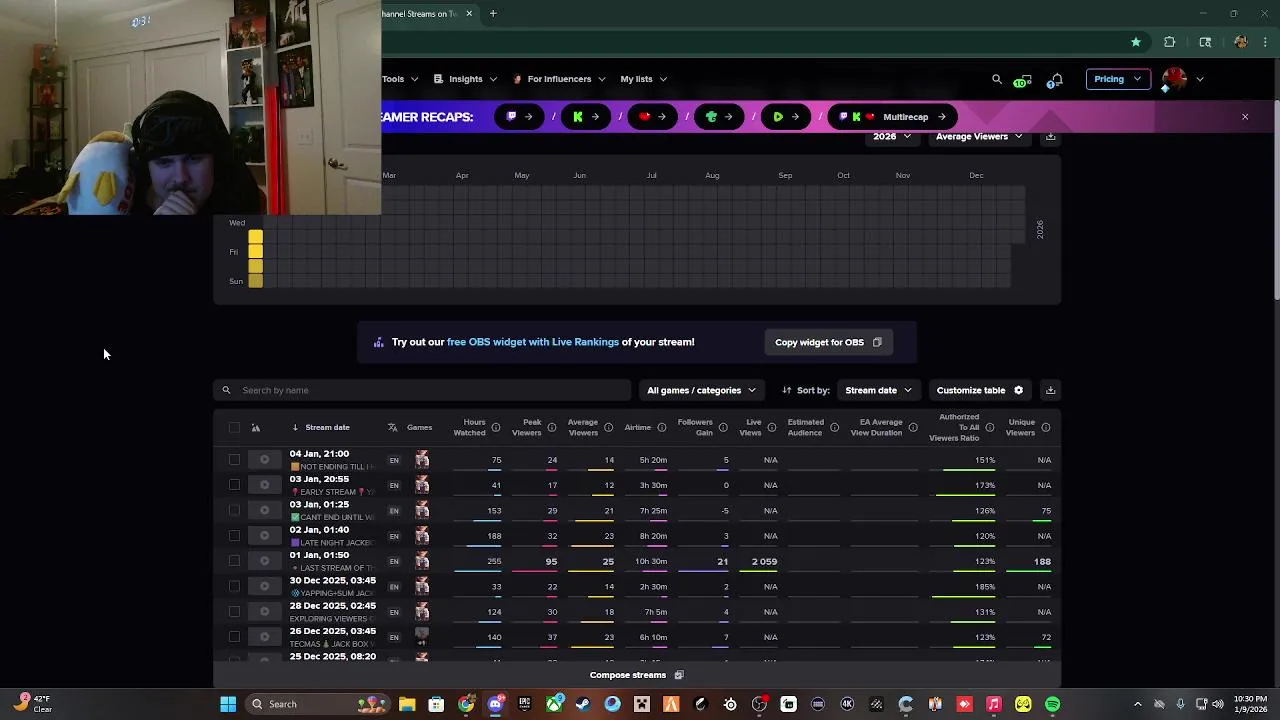
Task: Open the Stream date sort dropdown
Action: 879,390
